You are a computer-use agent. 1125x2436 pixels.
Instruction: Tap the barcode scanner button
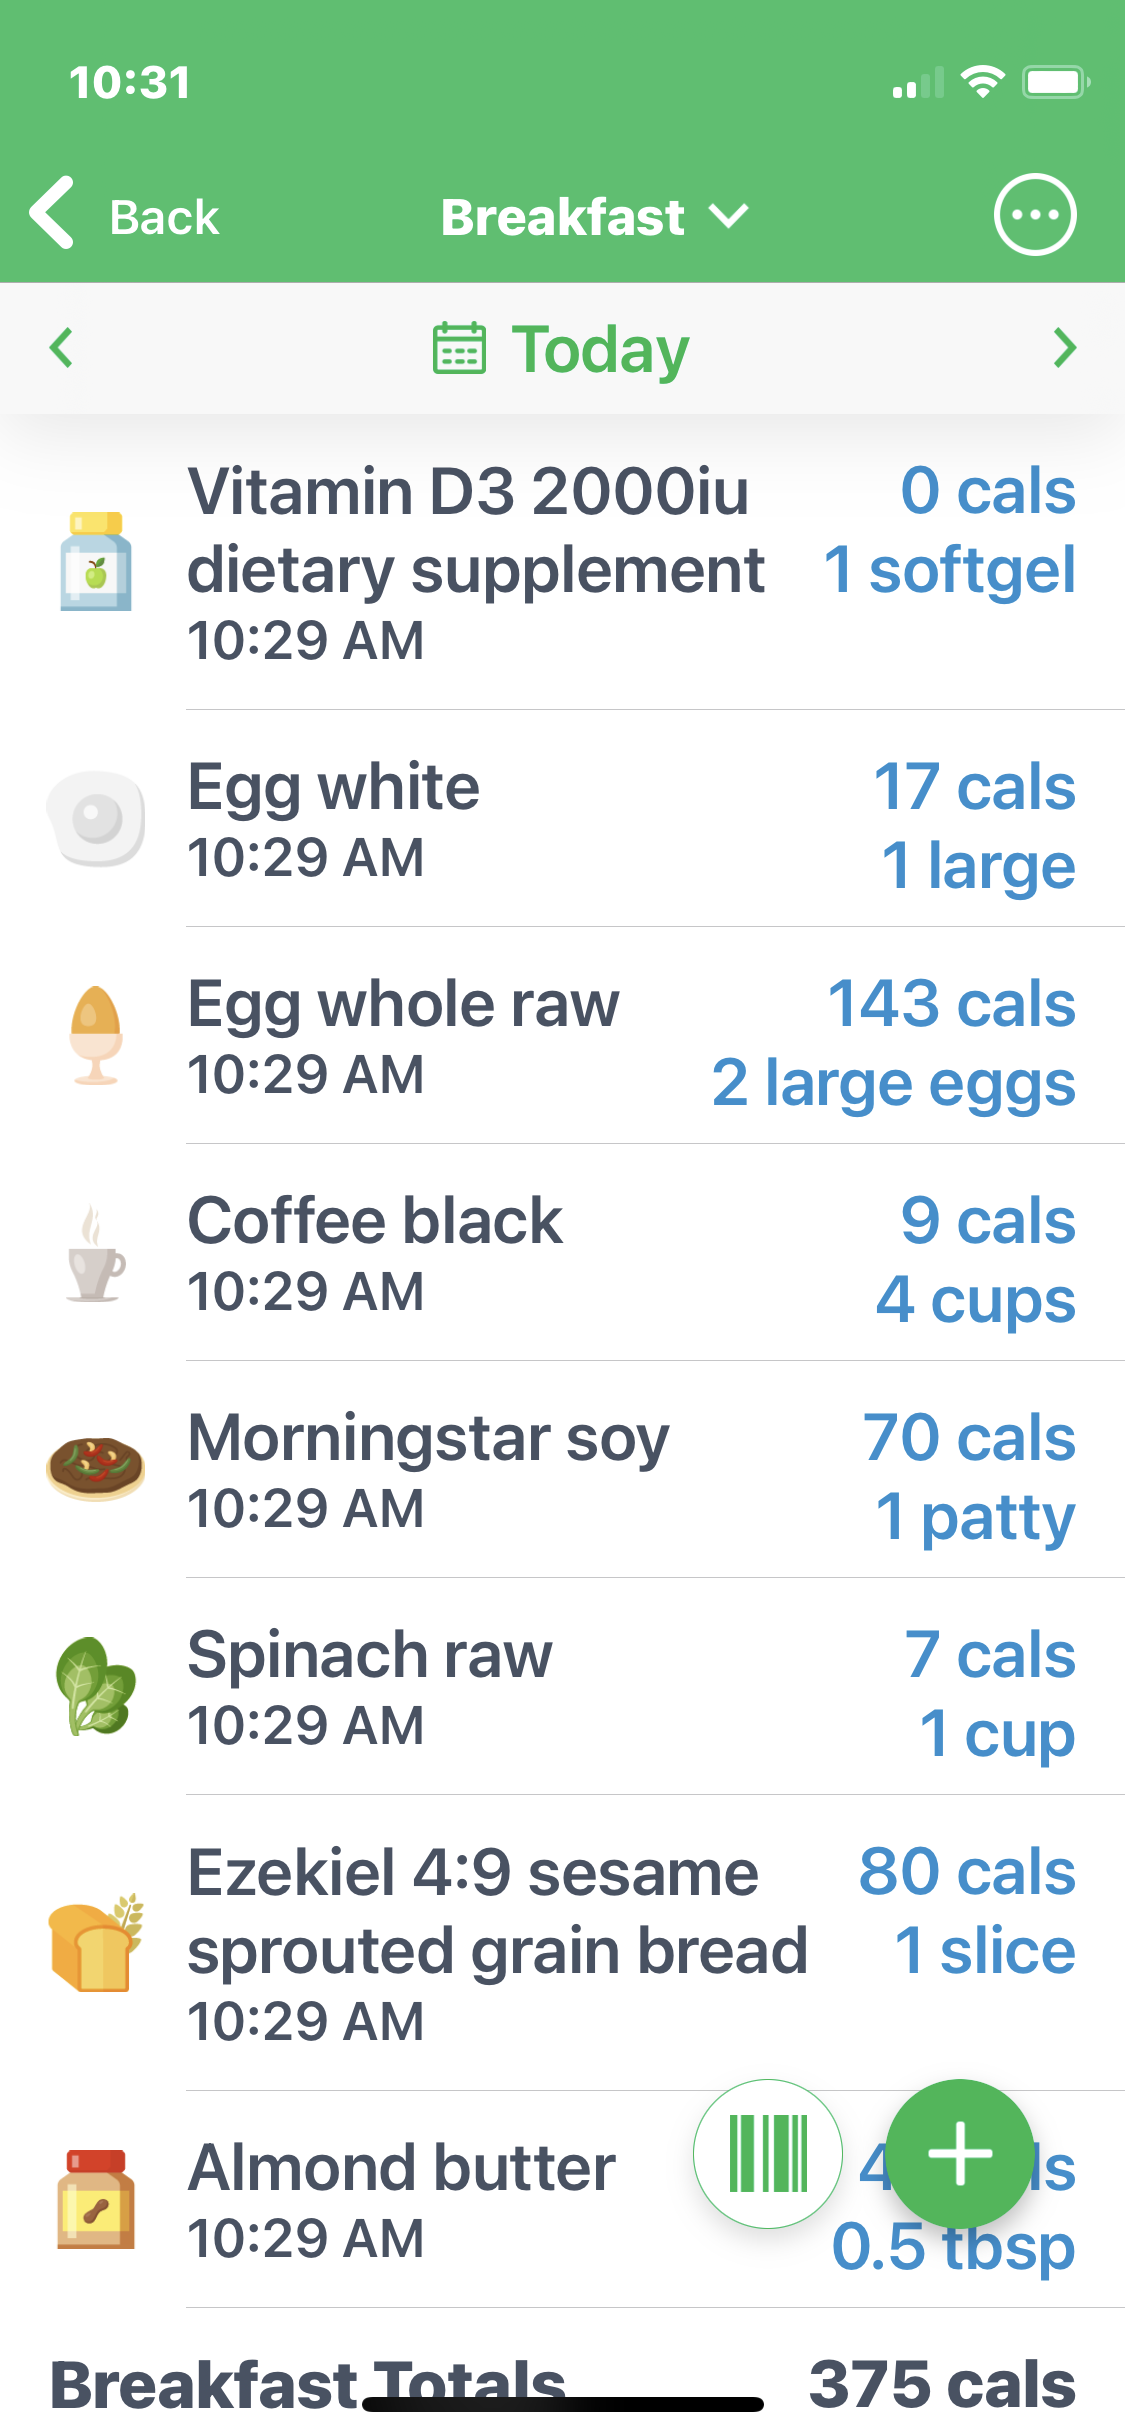768,2154
